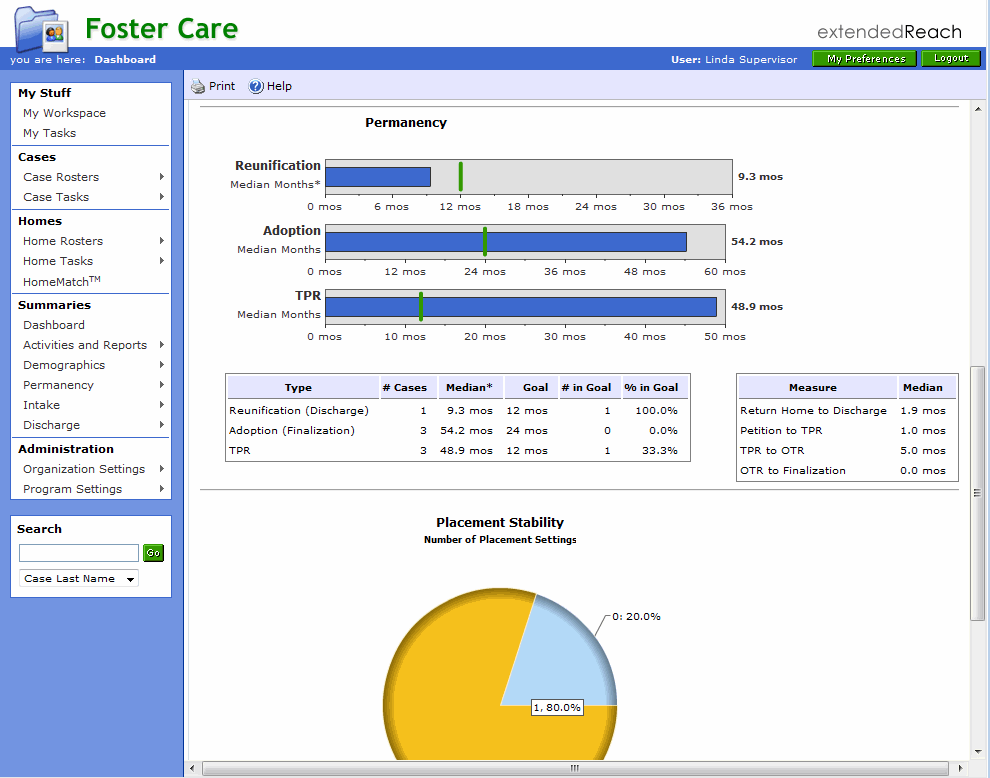Viewport: 990px width, 778px height.
Task: Expand the Program Settings submenu arrow
Action: click(162, 489)
